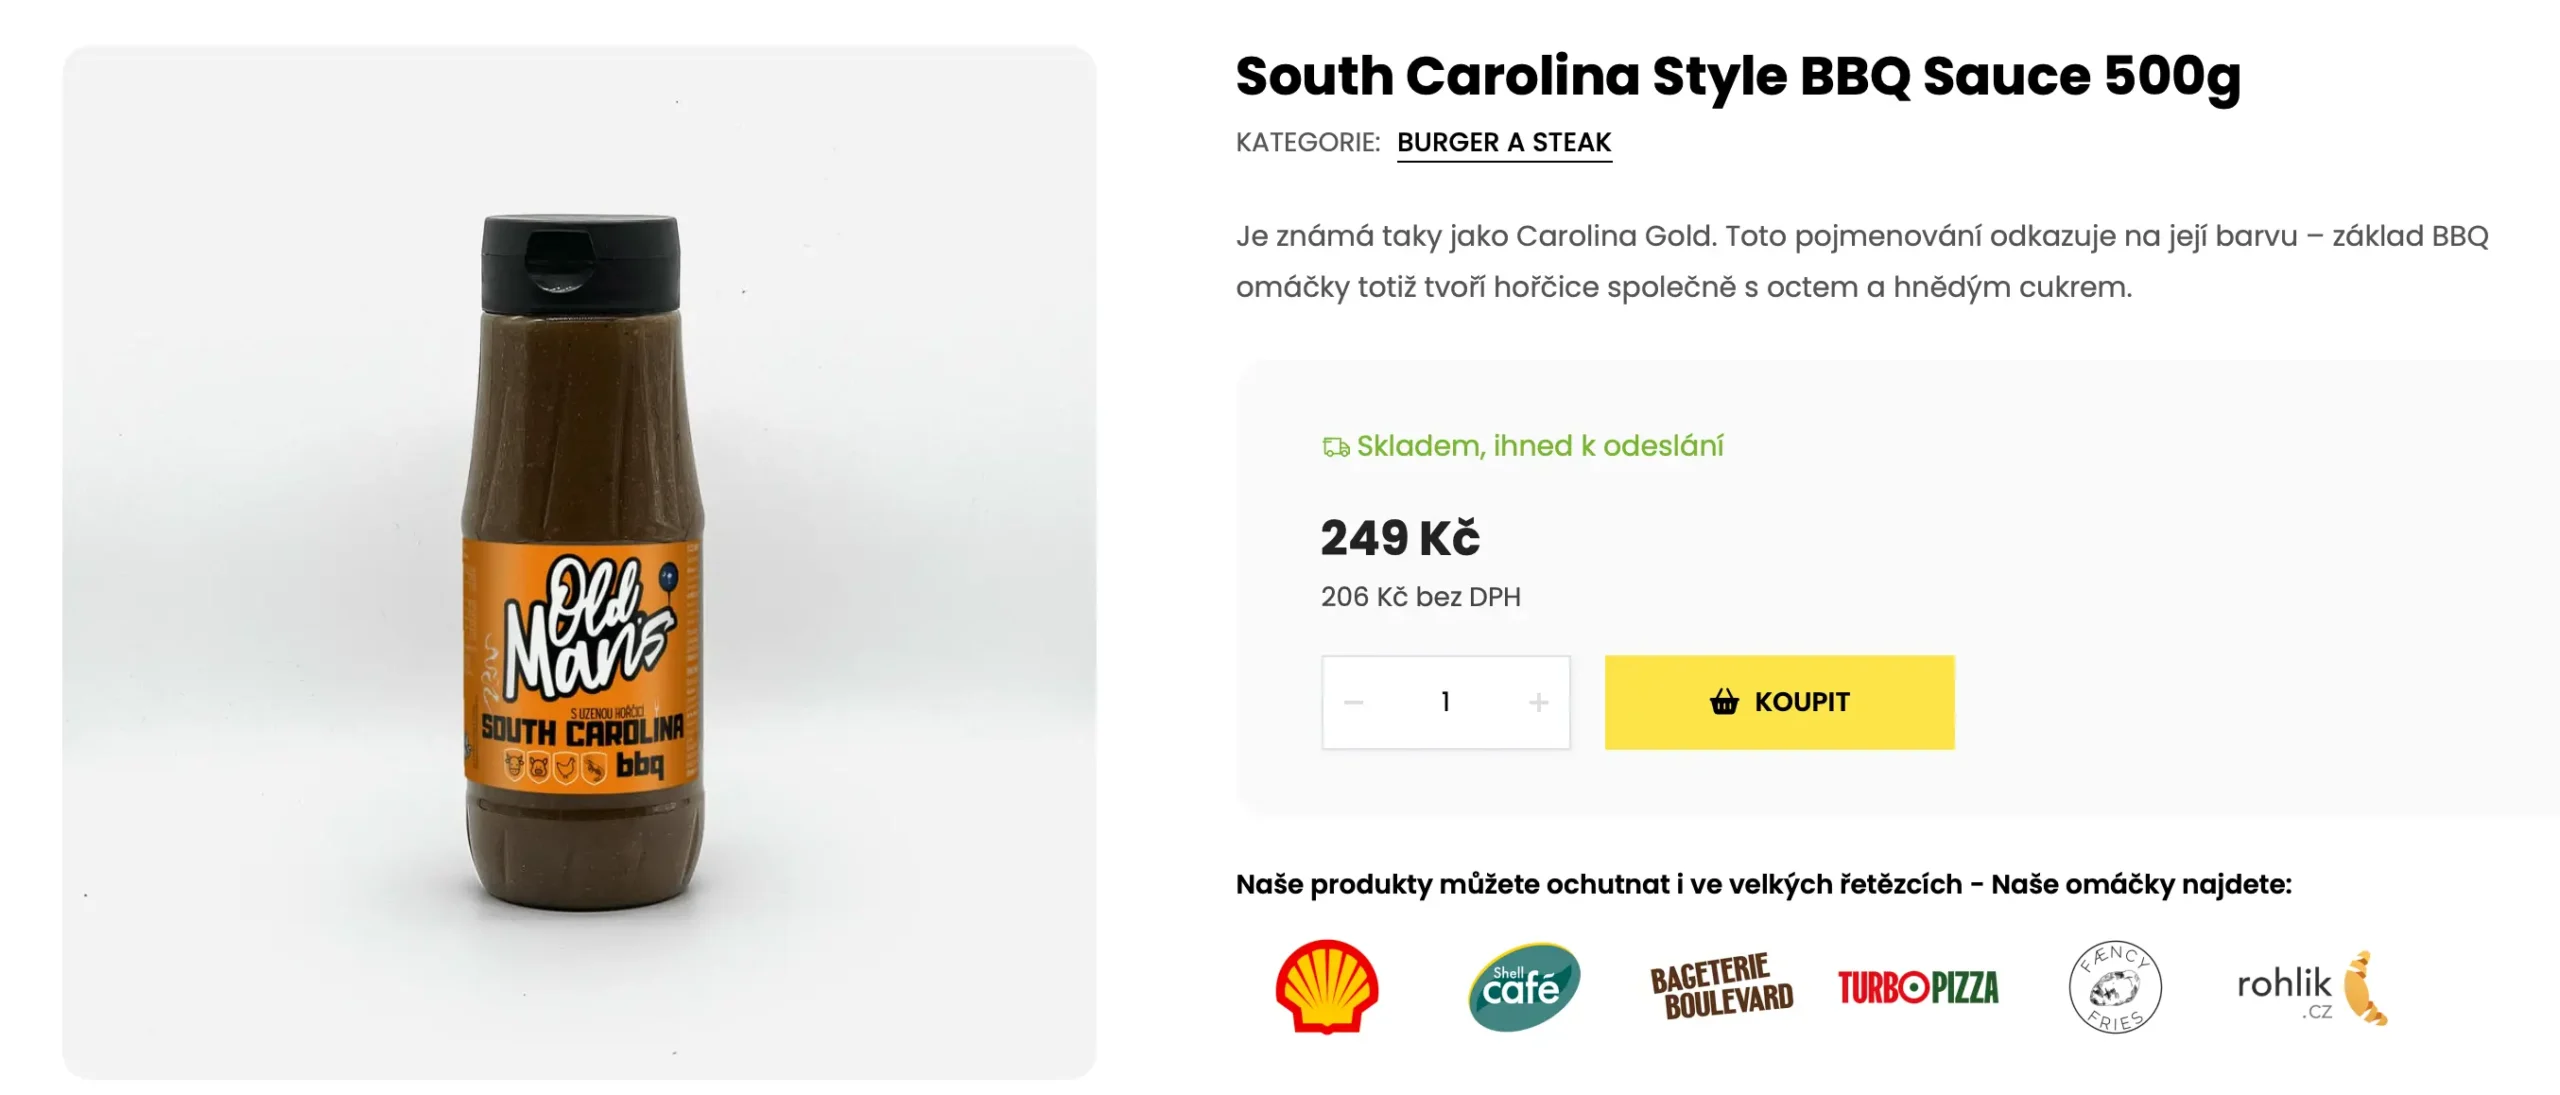This screenshot has width=2560, height=1095.
Task: Click the TurboPizza logo
Action: (1918, 987)
